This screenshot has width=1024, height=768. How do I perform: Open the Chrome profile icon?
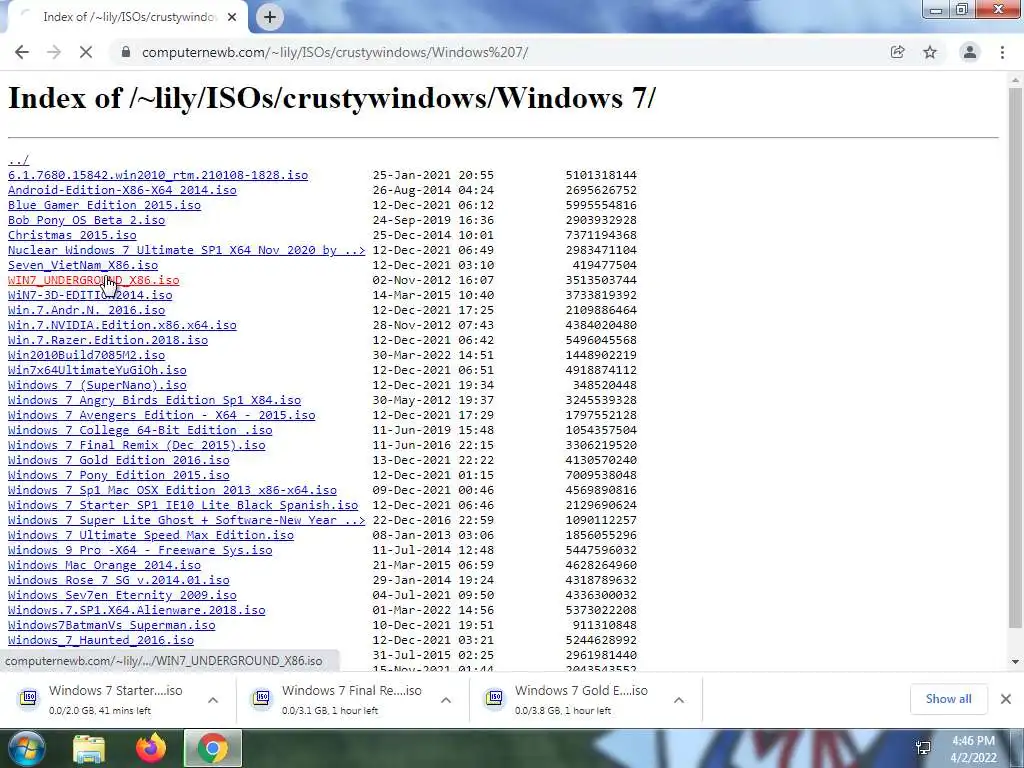click(x=970, y=52)
